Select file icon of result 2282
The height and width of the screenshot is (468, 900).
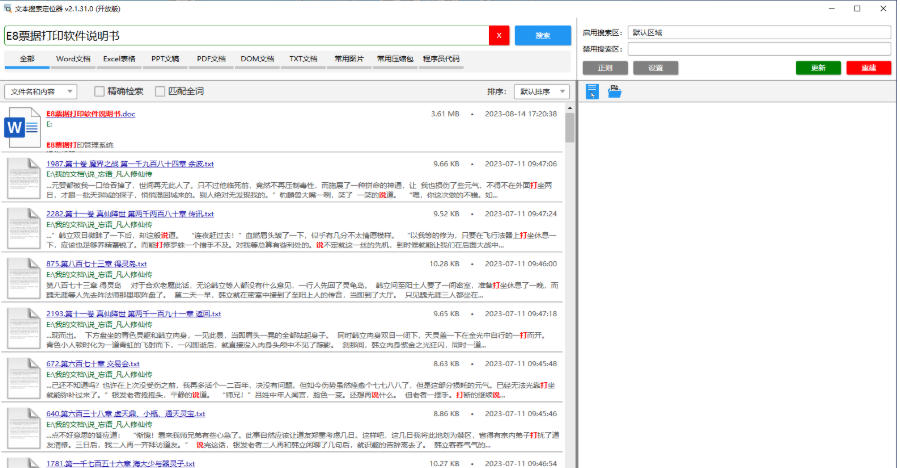tap(23, 228)
